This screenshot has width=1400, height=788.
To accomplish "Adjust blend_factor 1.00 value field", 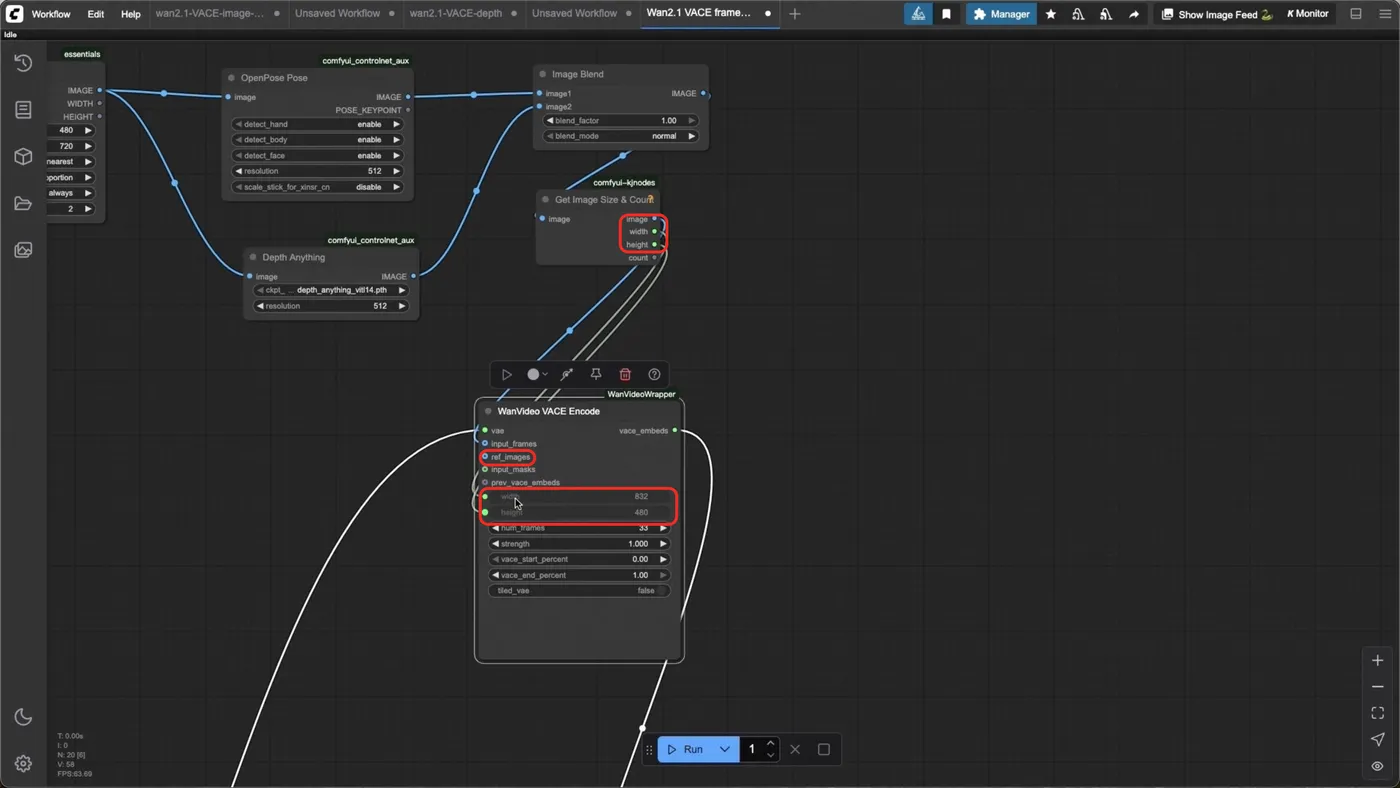I will click(620, 120).
